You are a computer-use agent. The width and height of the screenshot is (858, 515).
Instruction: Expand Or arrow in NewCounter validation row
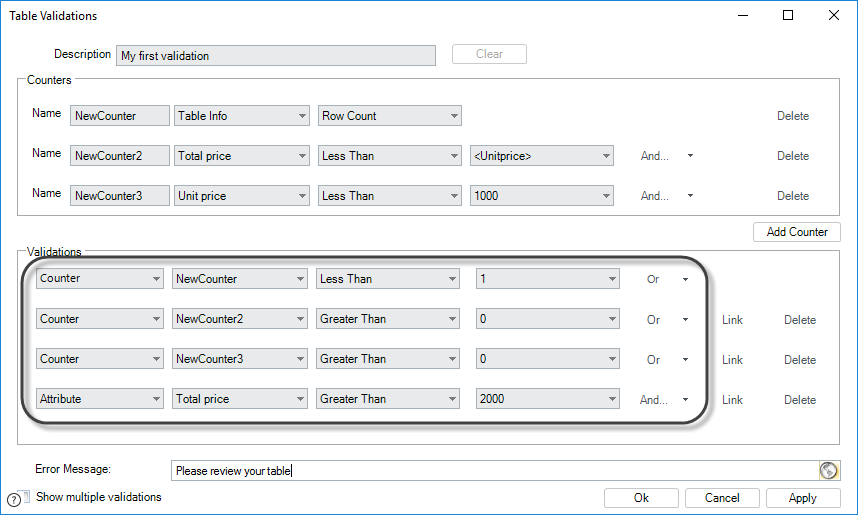pos(685,280)
